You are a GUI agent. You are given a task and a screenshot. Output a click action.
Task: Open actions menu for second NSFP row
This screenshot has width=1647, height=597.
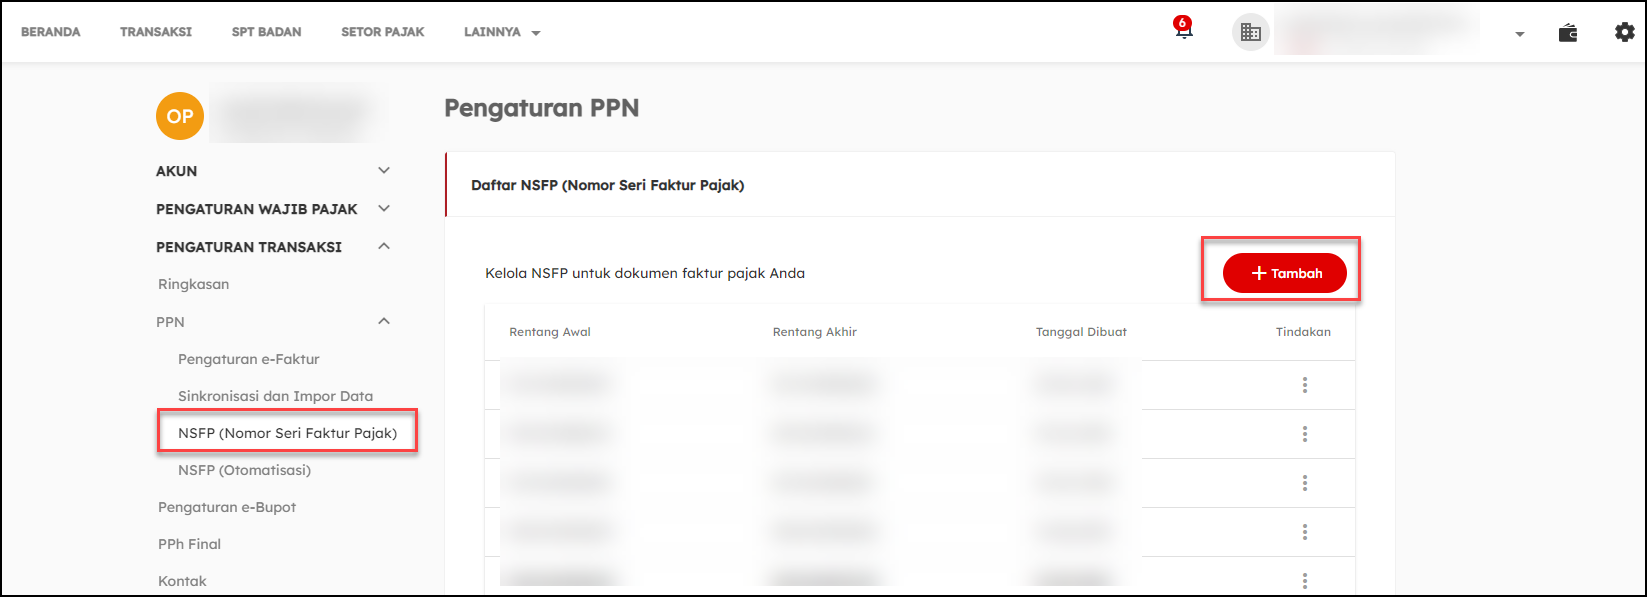coord(1304,434)
